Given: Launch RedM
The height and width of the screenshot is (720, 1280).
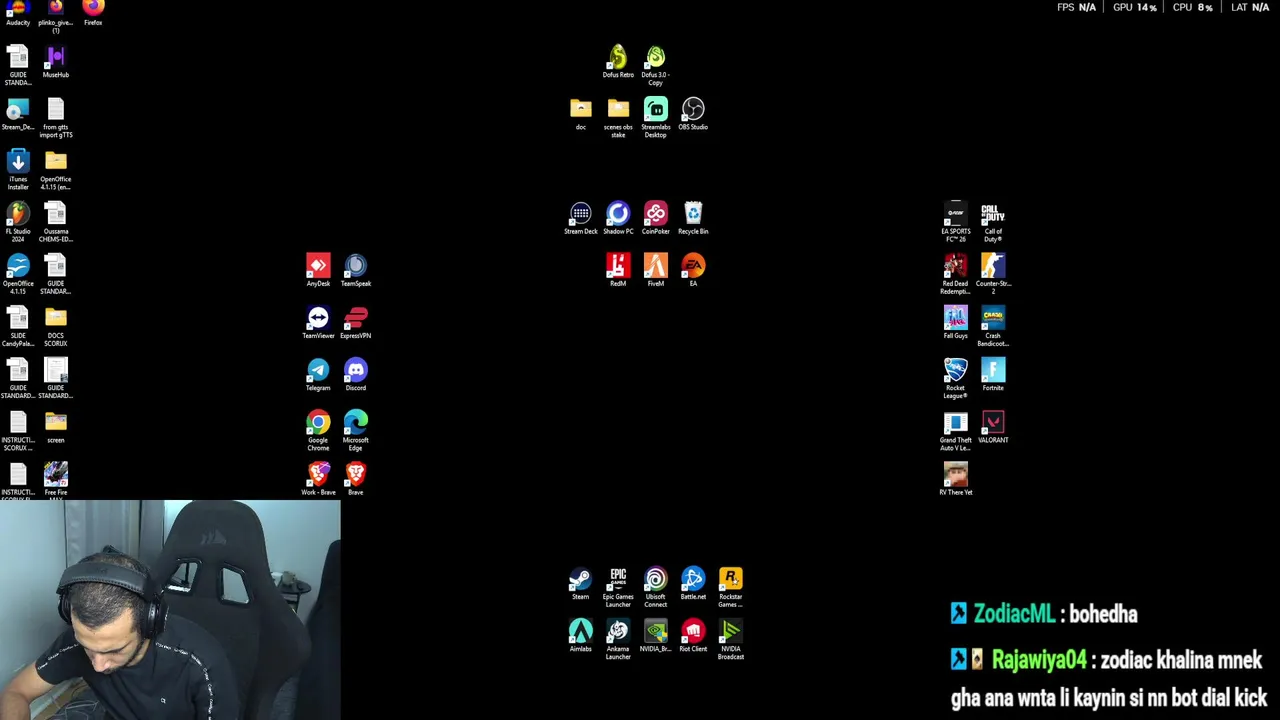Looking at the screenshot, I should point(618,270).
